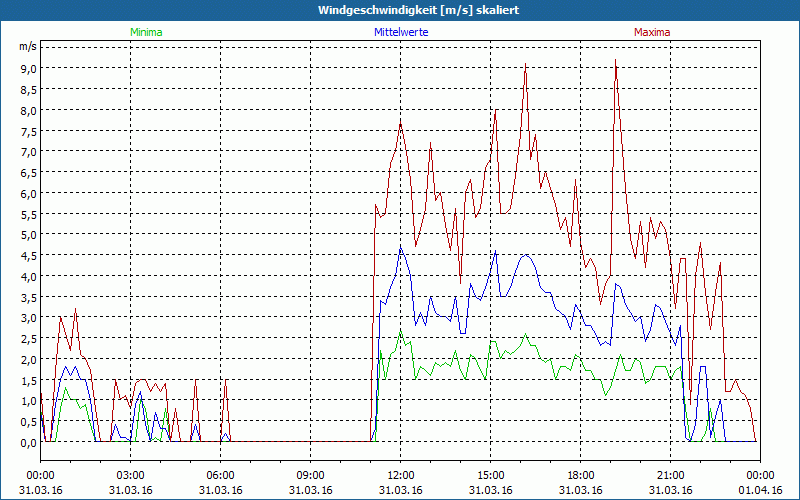The width and height of the screenshot is (800, 500).
Task: Click the 5,5 y-axis value
Action: [29, 214]
